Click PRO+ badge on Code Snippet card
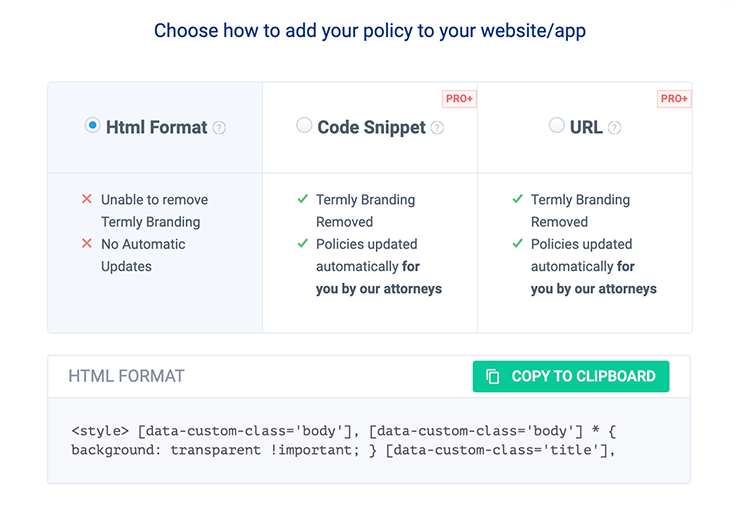The width and height of the screenshot is (740, 520). click(459, 99)
